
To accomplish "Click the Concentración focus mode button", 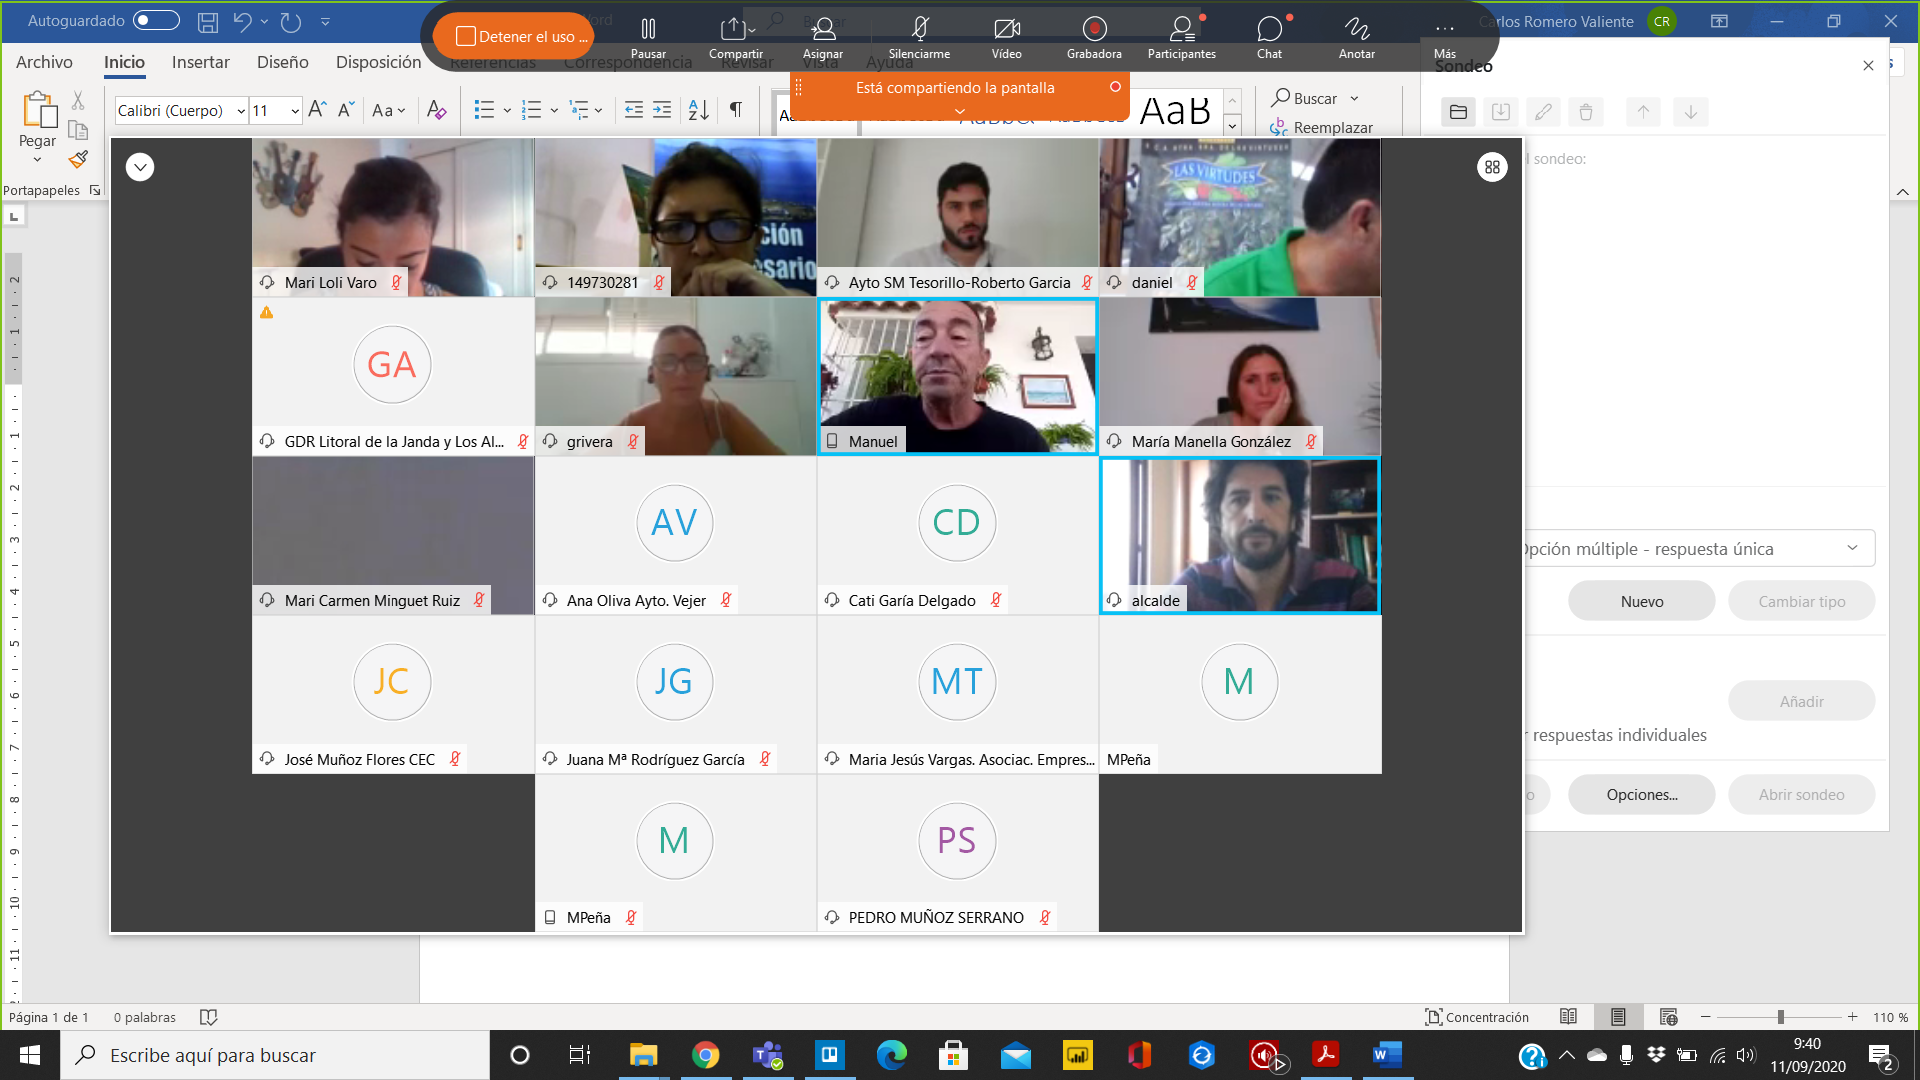I will (1476, 1017).
